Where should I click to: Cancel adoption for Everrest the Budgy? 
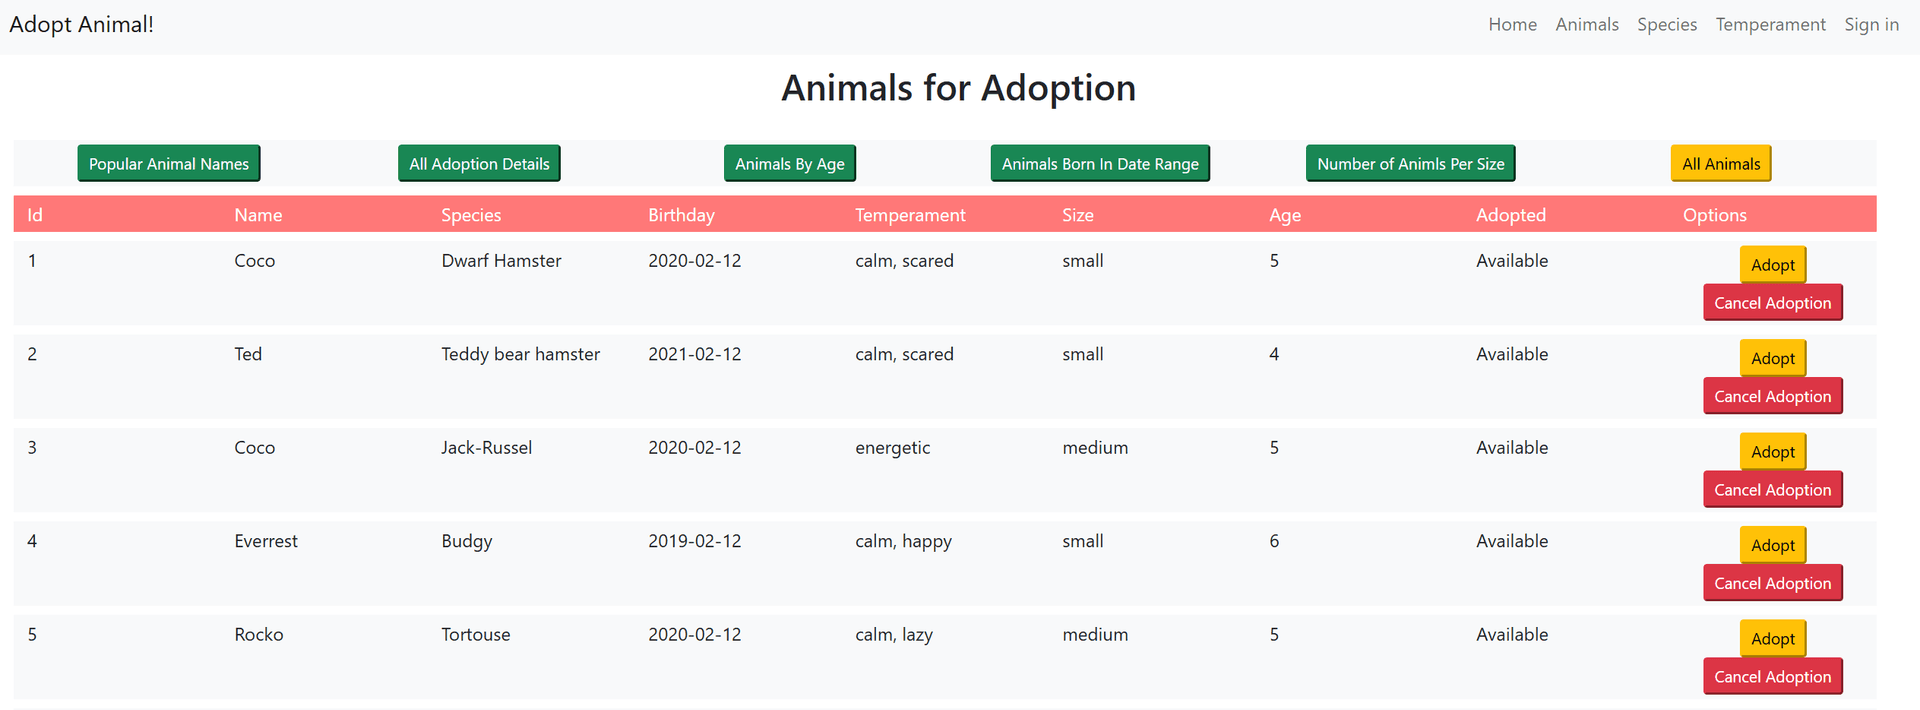click(1773, 584)
